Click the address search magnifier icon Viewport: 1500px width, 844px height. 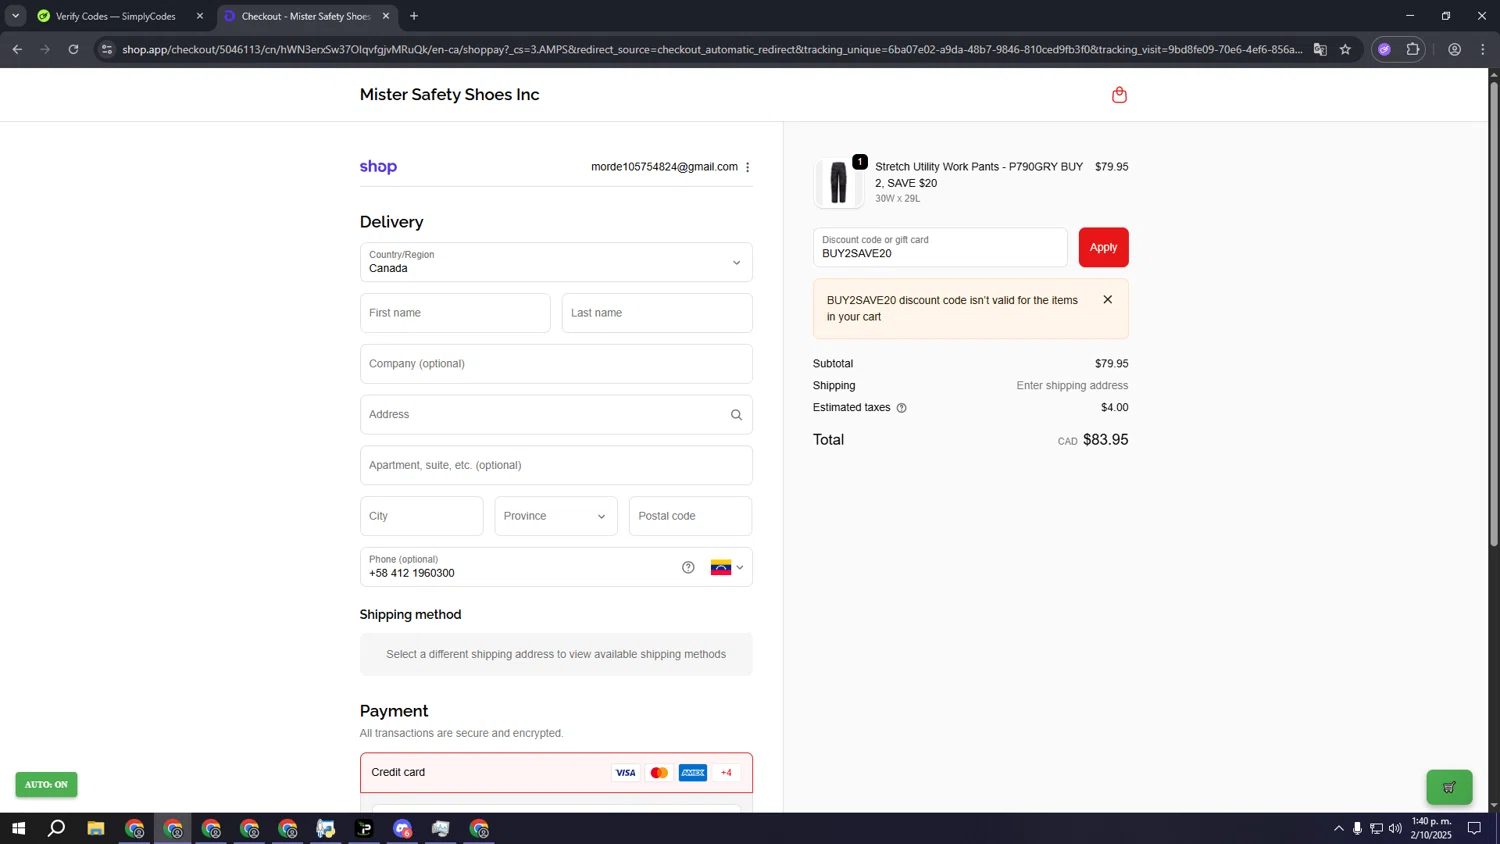736,415
